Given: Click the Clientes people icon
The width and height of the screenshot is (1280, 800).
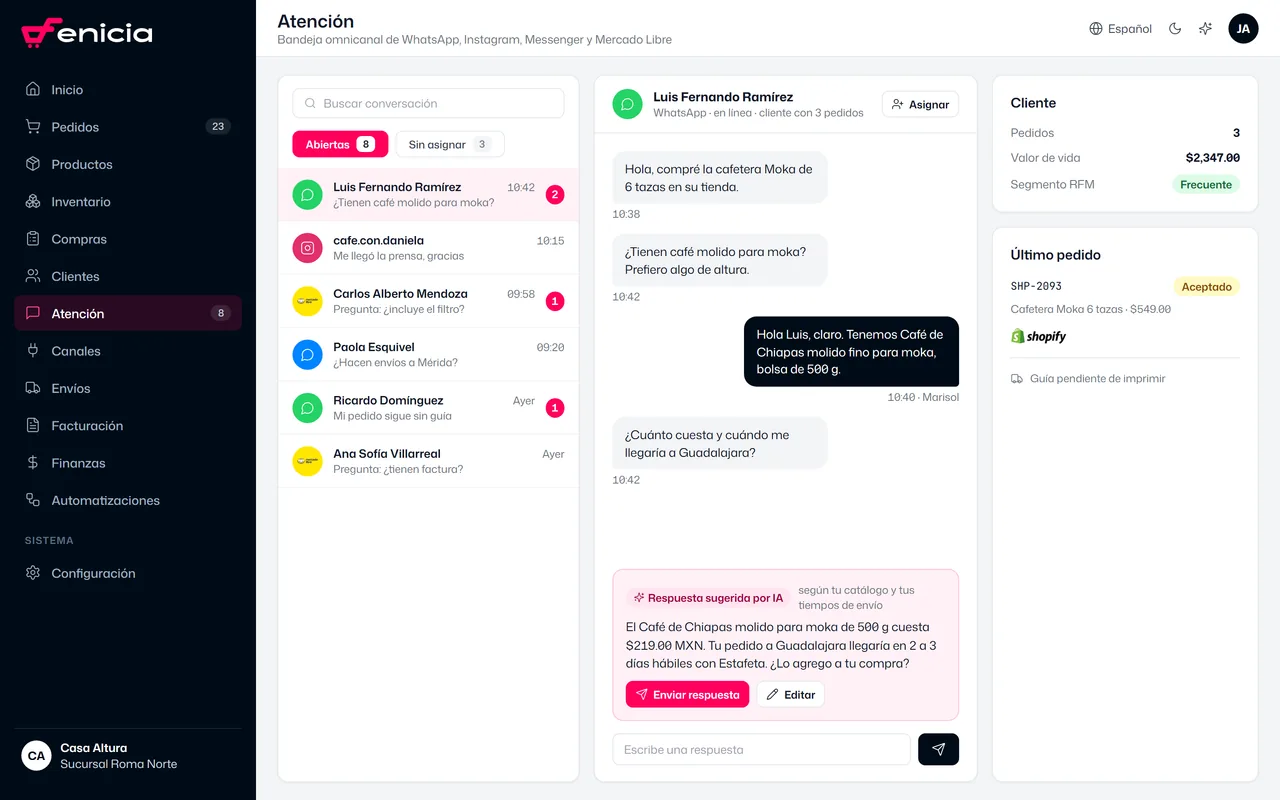Looking at the screenshot, I should (33, 276).
